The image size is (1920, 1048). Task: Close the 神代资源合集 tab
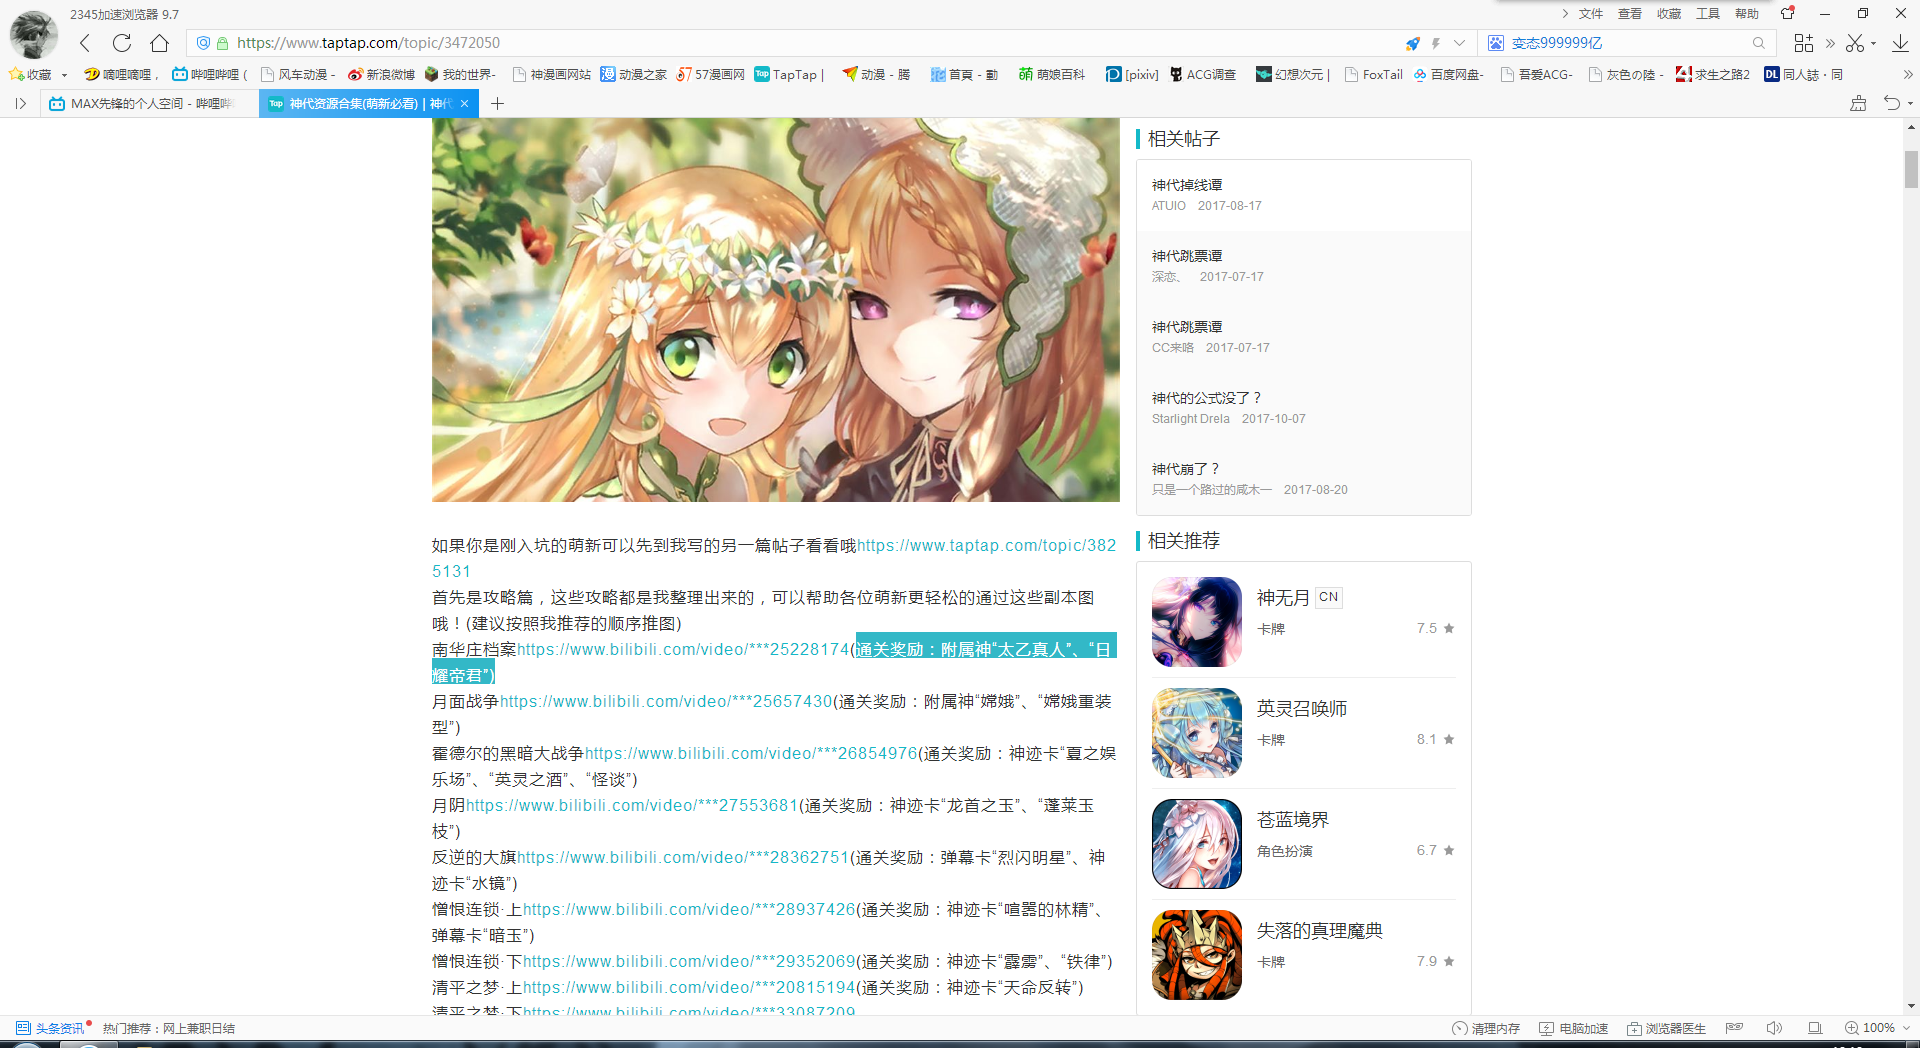click(x=464, y=103)
